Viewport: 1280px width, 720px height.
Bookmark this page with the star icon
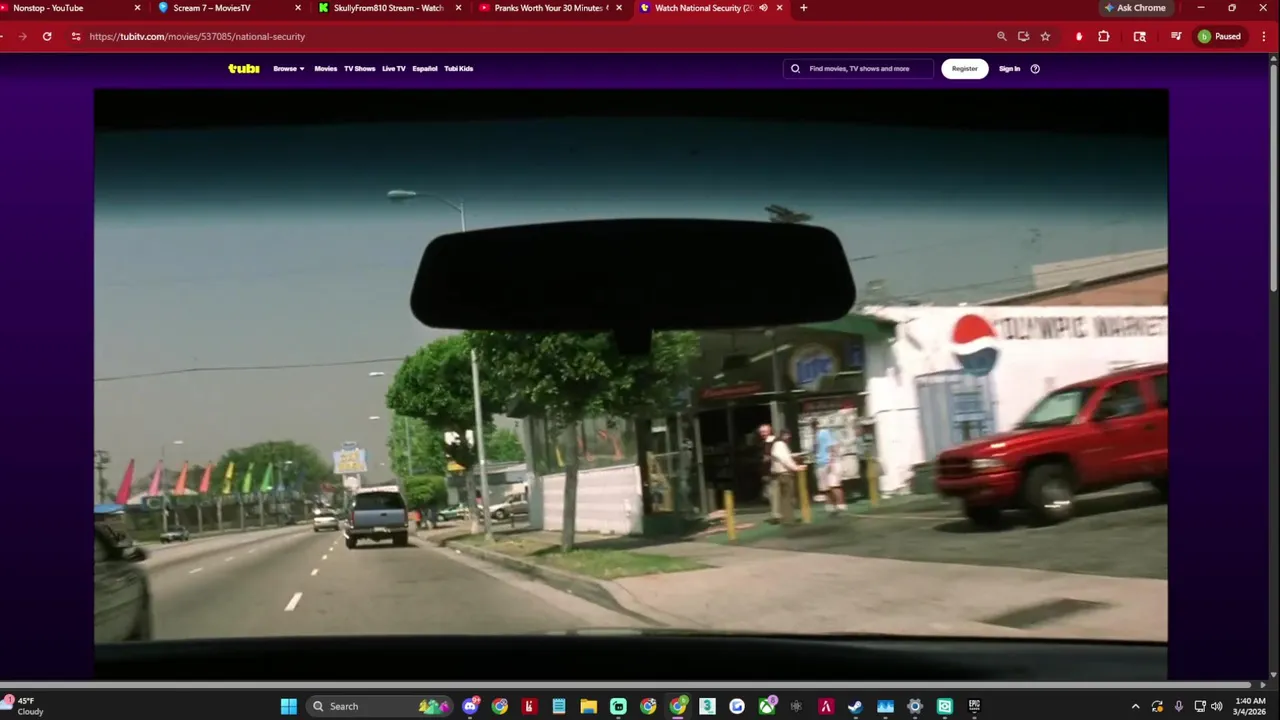click(x=1046, y=36)
